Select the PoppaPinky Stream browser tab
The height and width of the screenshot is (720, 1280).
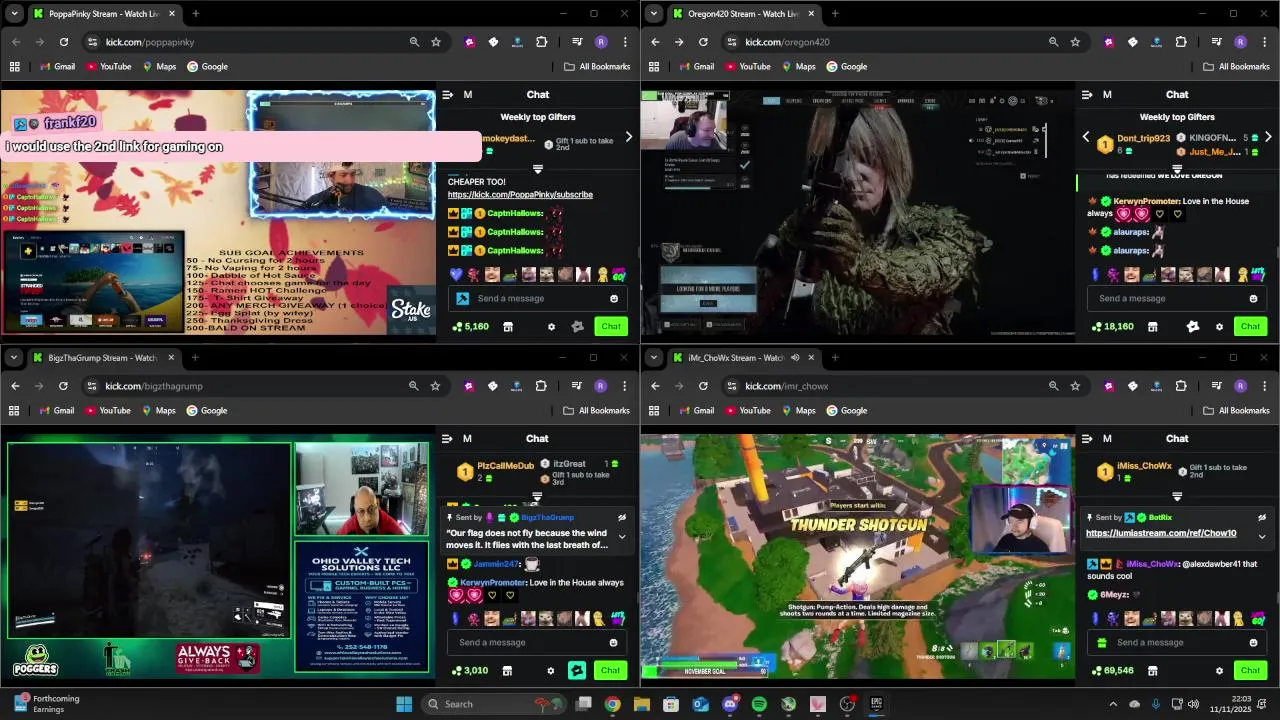(105, 14)
